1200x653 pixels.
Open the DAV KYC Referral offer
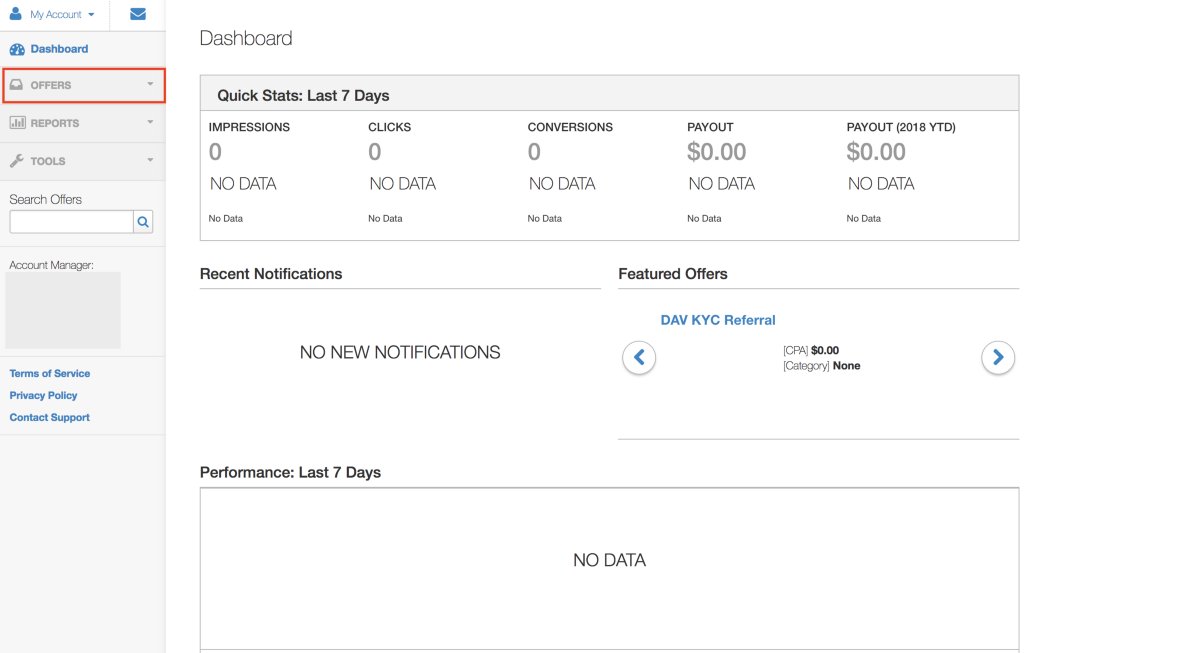click(x=718, y=320)
